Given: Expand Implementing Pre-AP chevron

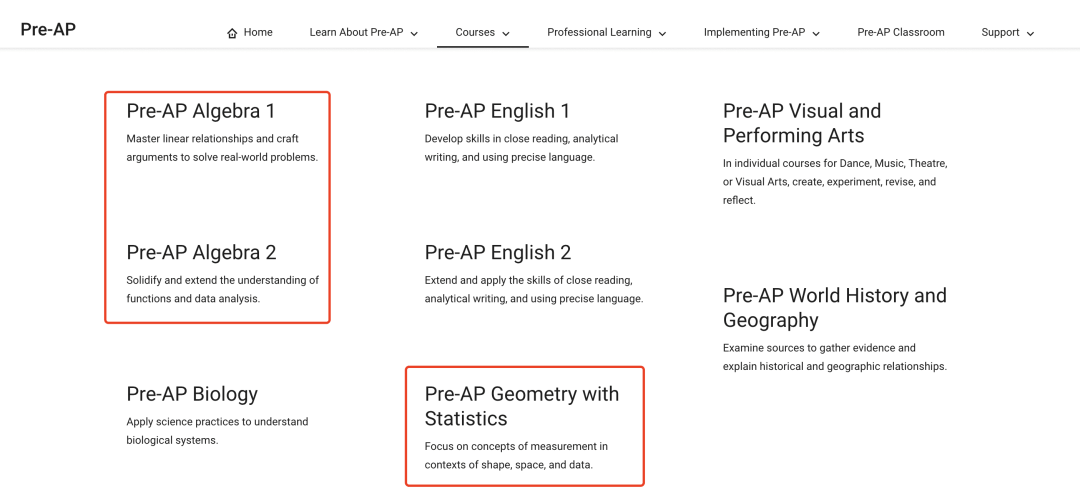Looking at the screenshot, I should click(x=816, y=33).
